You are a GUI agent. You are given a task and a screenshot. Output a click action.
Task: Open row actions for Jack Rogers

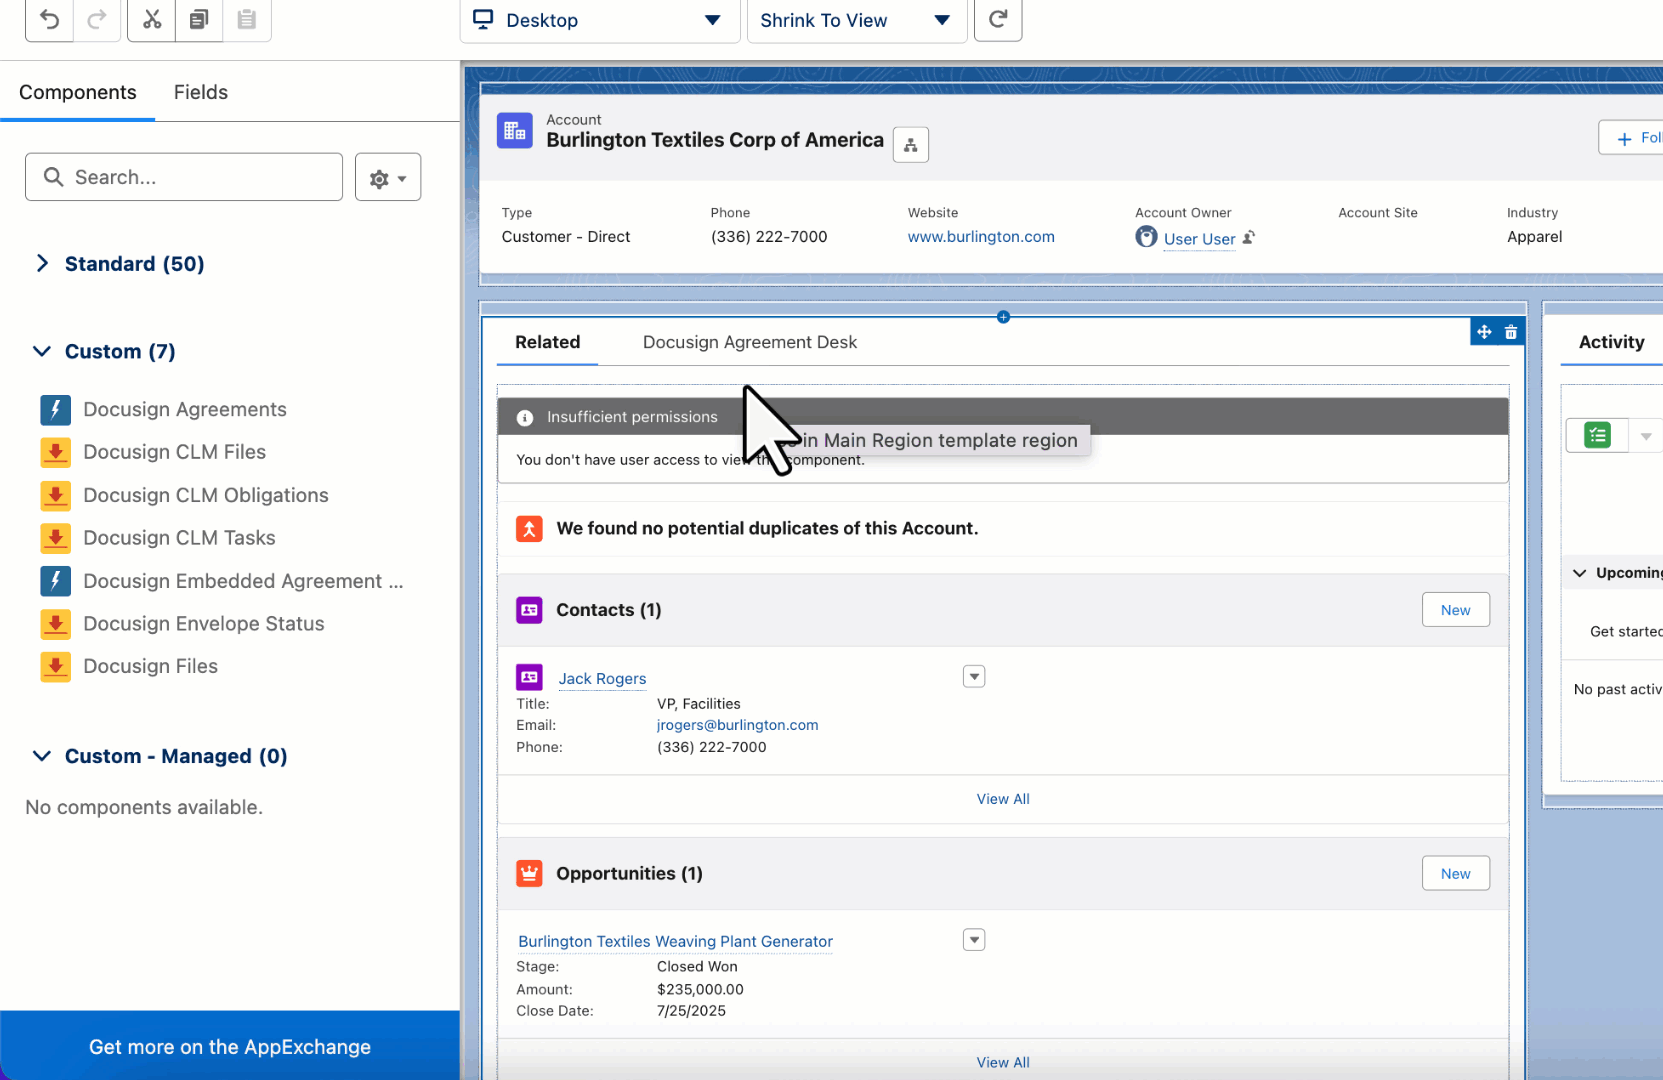point(973,676)
